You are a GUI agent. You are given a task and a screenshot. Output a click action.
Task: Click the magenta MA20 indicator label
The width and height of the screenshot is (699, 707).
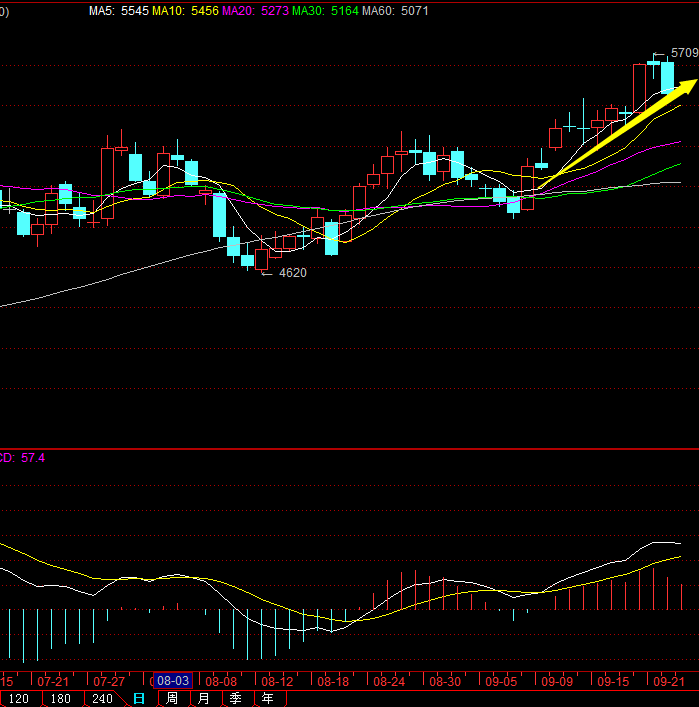254,11
